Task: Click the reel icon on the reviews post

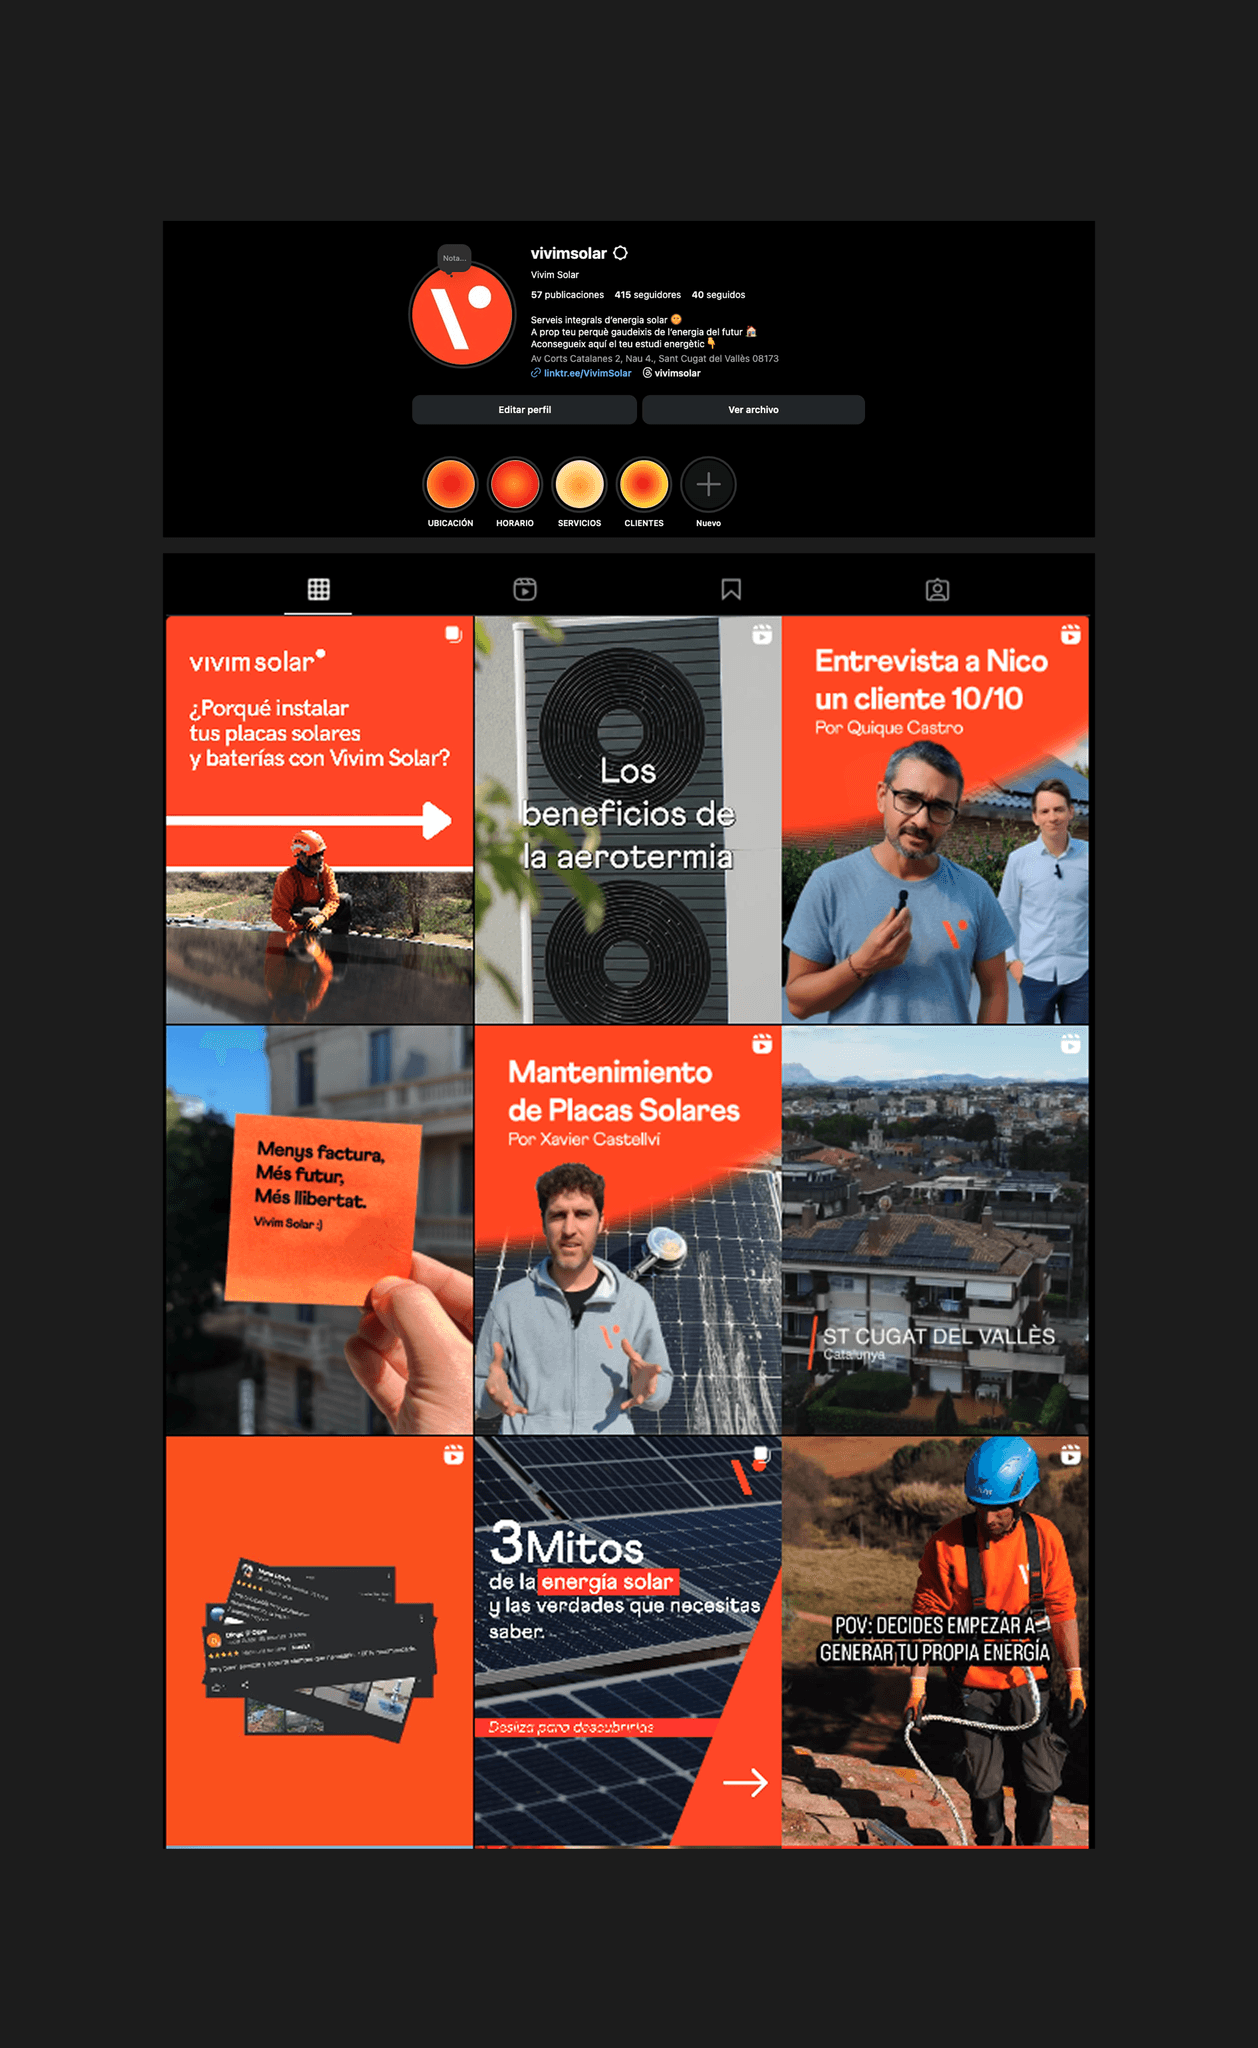Action: click(453, 1455)
